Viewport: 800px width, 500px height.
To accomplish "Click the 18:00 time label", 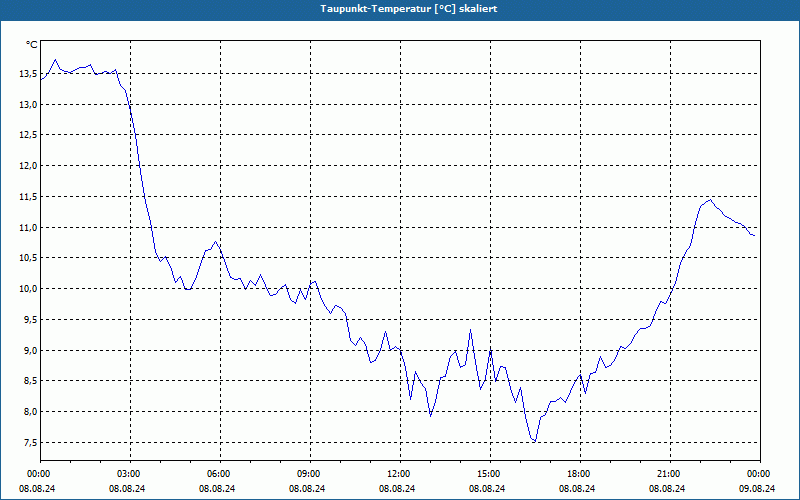I will [577, 474].
